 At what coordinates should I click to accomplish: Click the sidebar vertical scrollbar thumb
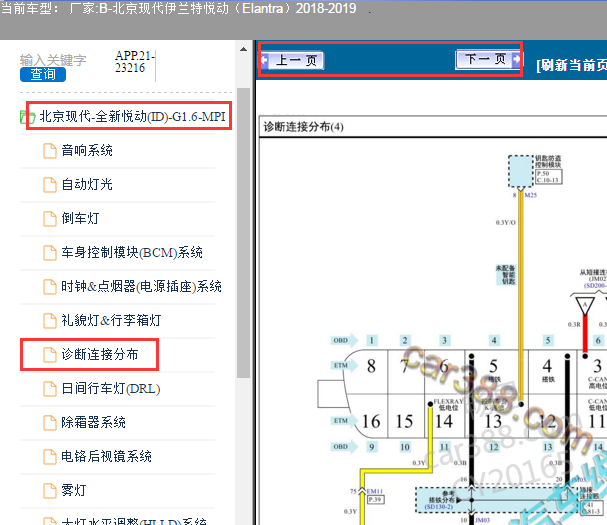(x=243, y=232)
